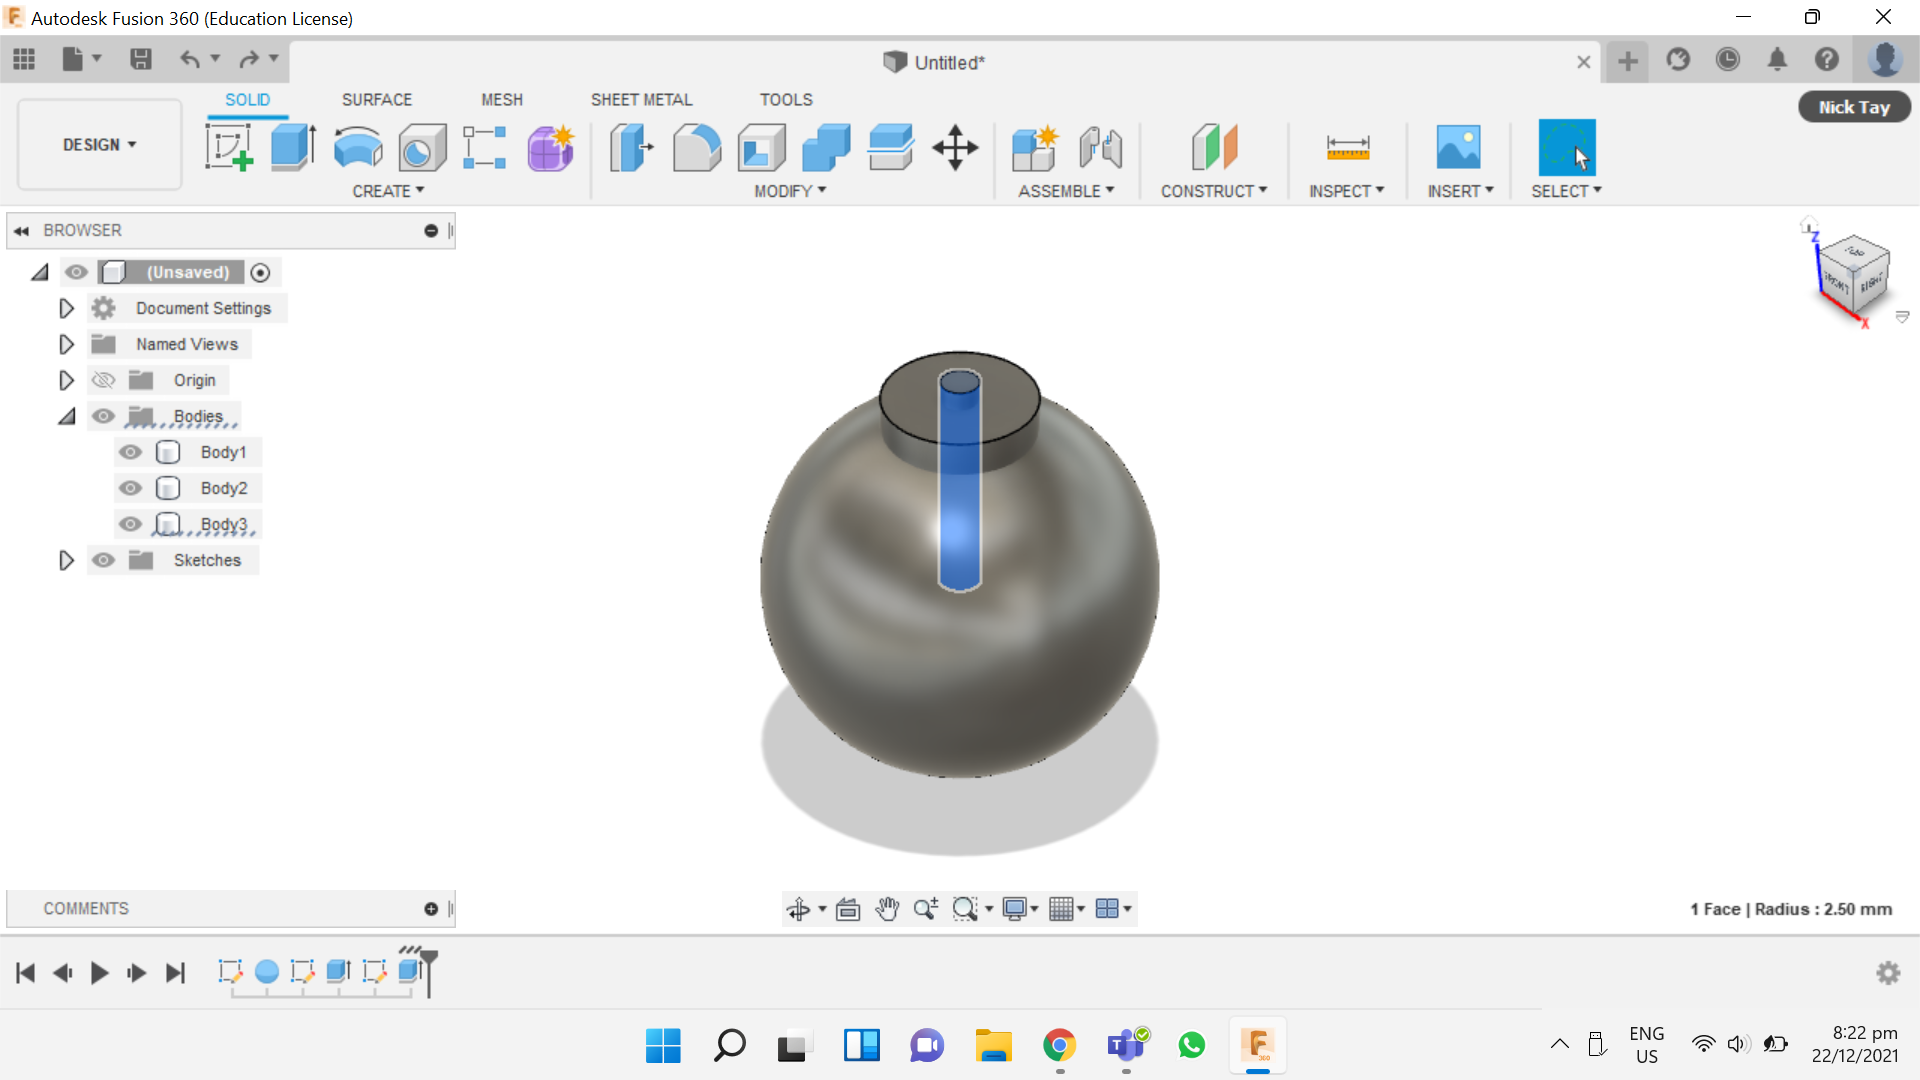Toggle visibility of Body3
The width and height of the screenshot is (1920, 1080).
pyautogui.click(x=130, y=524)
